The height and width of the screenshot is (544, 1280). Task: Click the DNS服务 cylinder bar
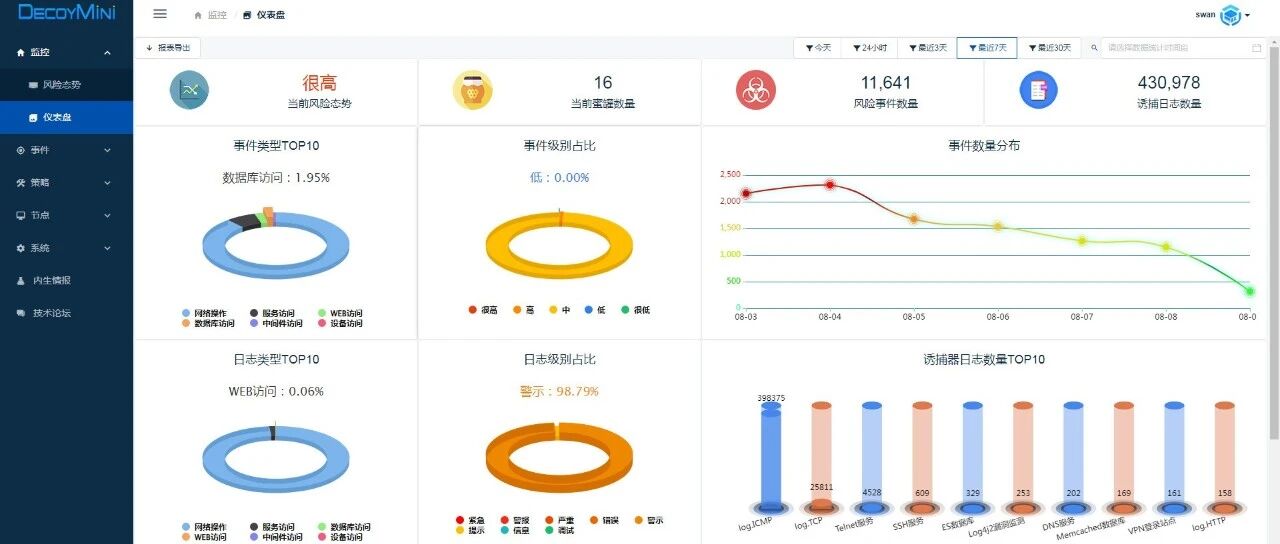tap(1073, 456)
